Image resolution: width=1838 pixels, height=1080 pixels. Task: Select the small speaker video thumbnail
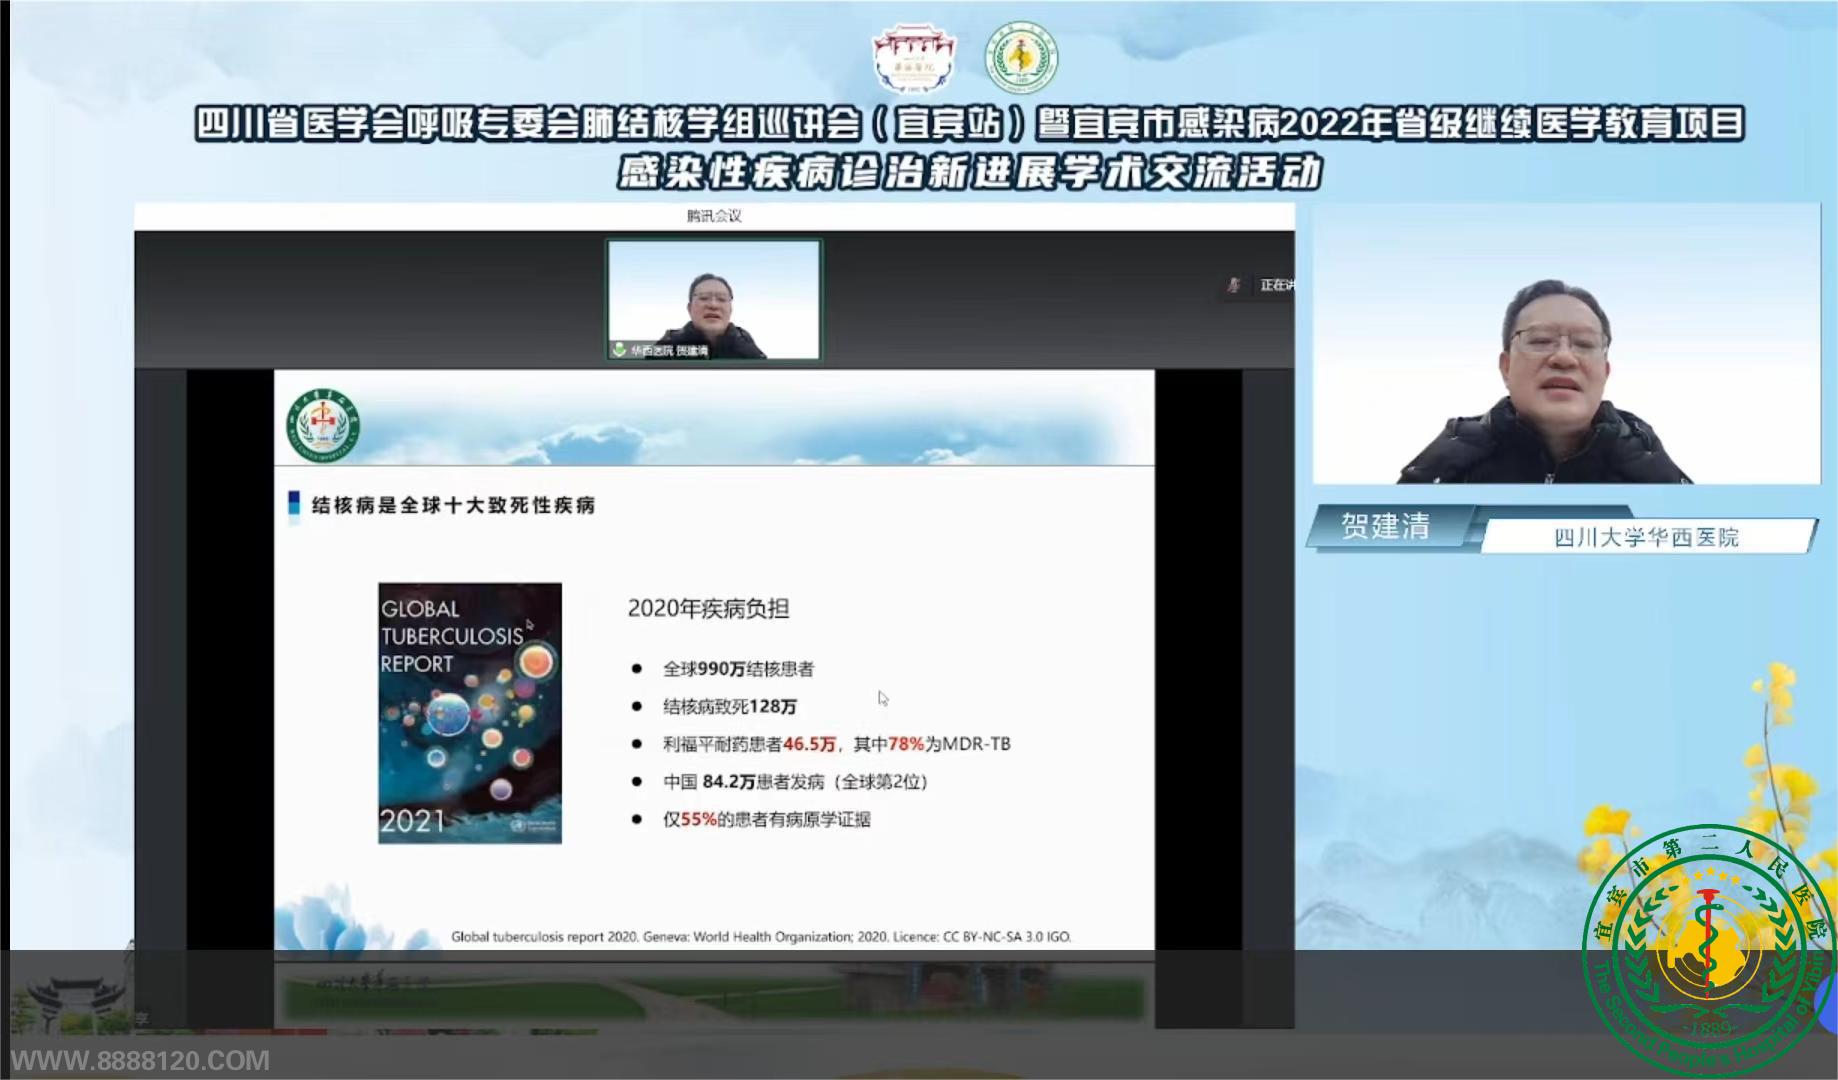[x=714, y=299]
